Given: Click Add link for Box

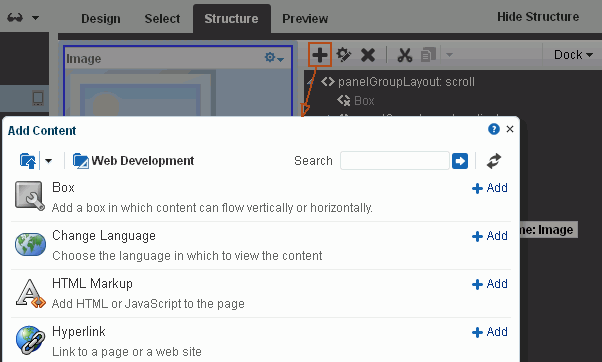Looking at the screenshot, I should coord(490,188).
